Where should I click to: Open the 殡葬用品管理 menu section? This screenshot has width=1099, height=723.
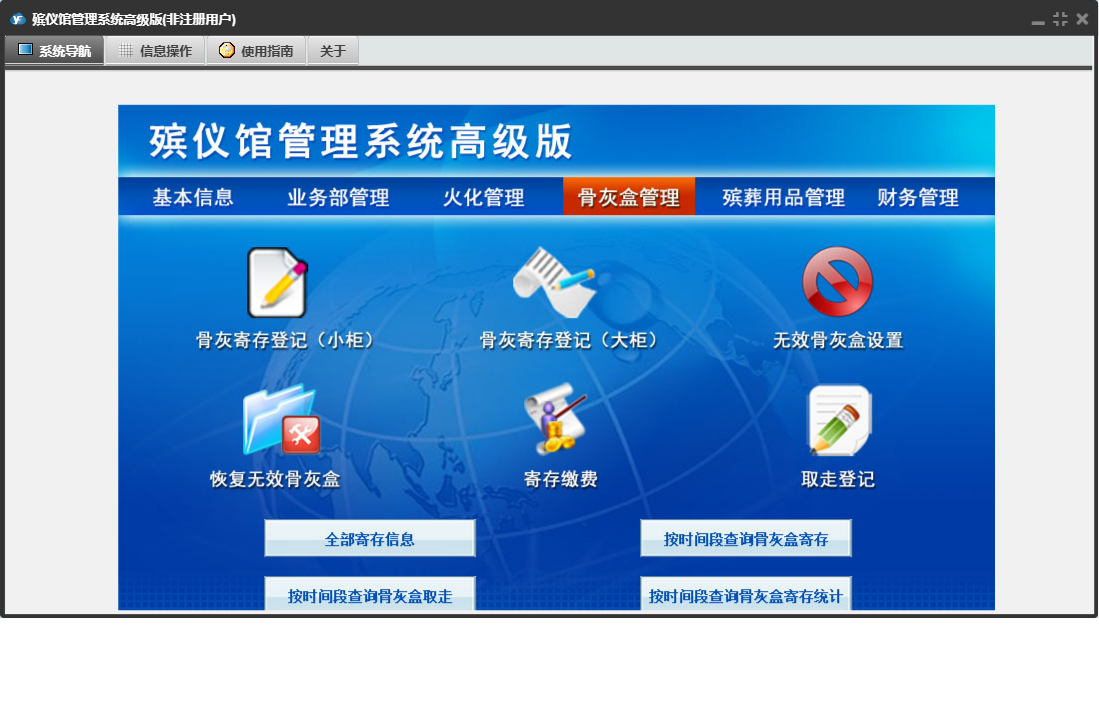coord(784,198)
